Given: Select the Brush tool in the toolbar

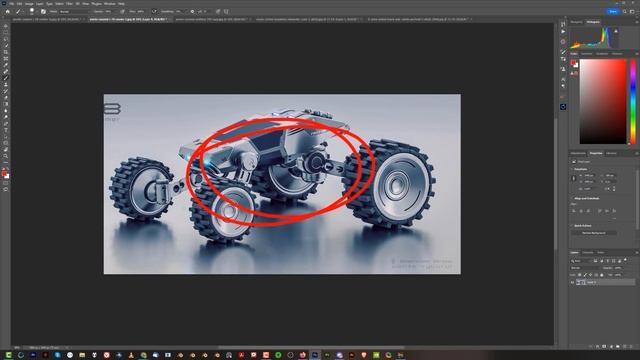Looking at the screenshot, I should coord(6,78).
